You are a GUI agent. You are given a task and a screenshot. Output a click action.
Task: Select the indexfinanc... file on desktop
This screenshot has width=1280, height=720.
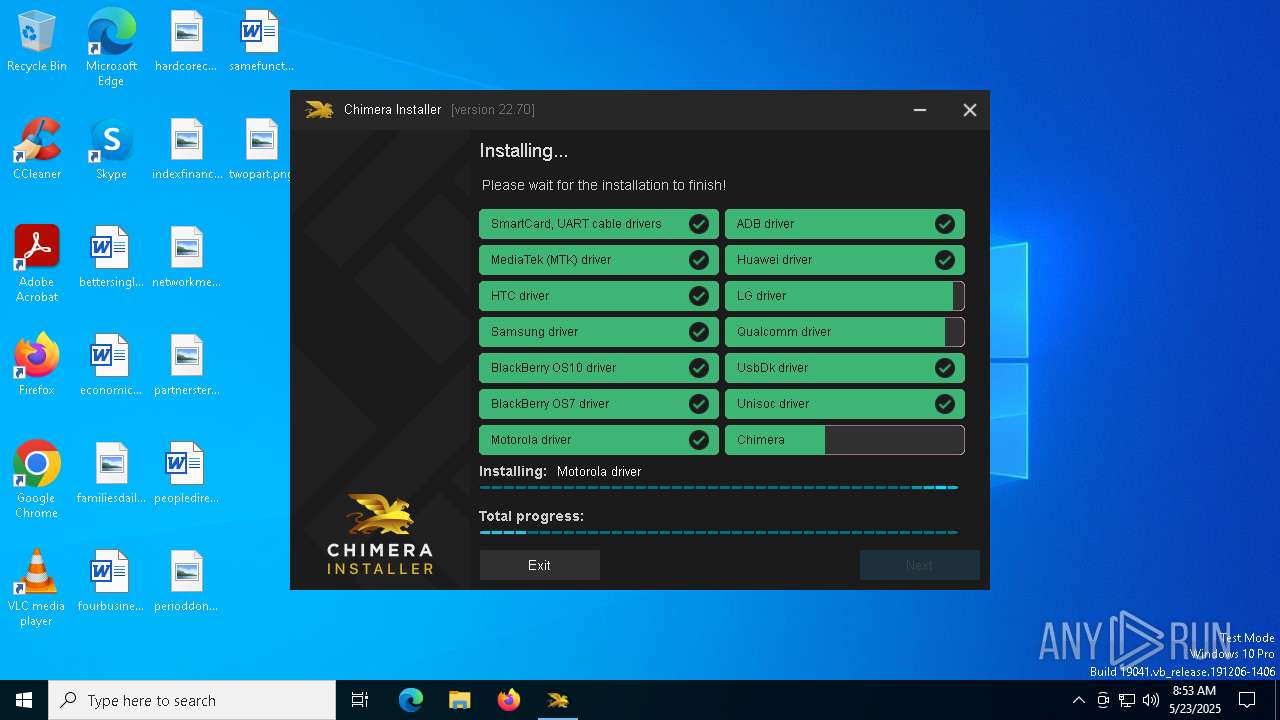click(187, 150)
